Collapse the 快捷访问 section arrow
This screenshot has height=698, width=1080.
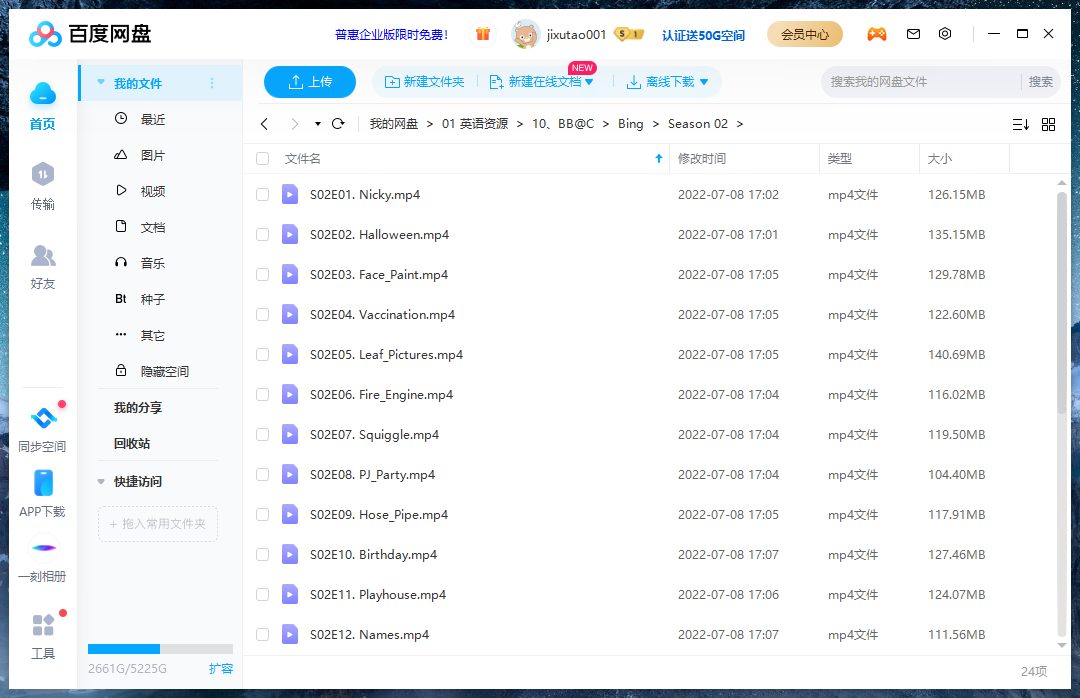click(x=101, y=482)
